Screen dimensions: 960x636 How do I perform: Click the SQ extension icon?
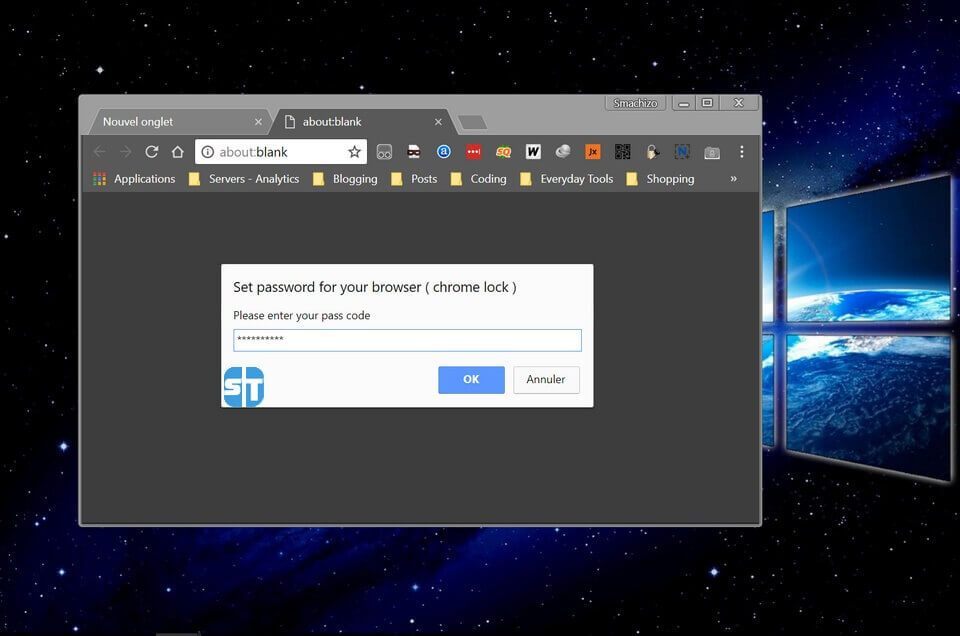click(x=503, y=152)
